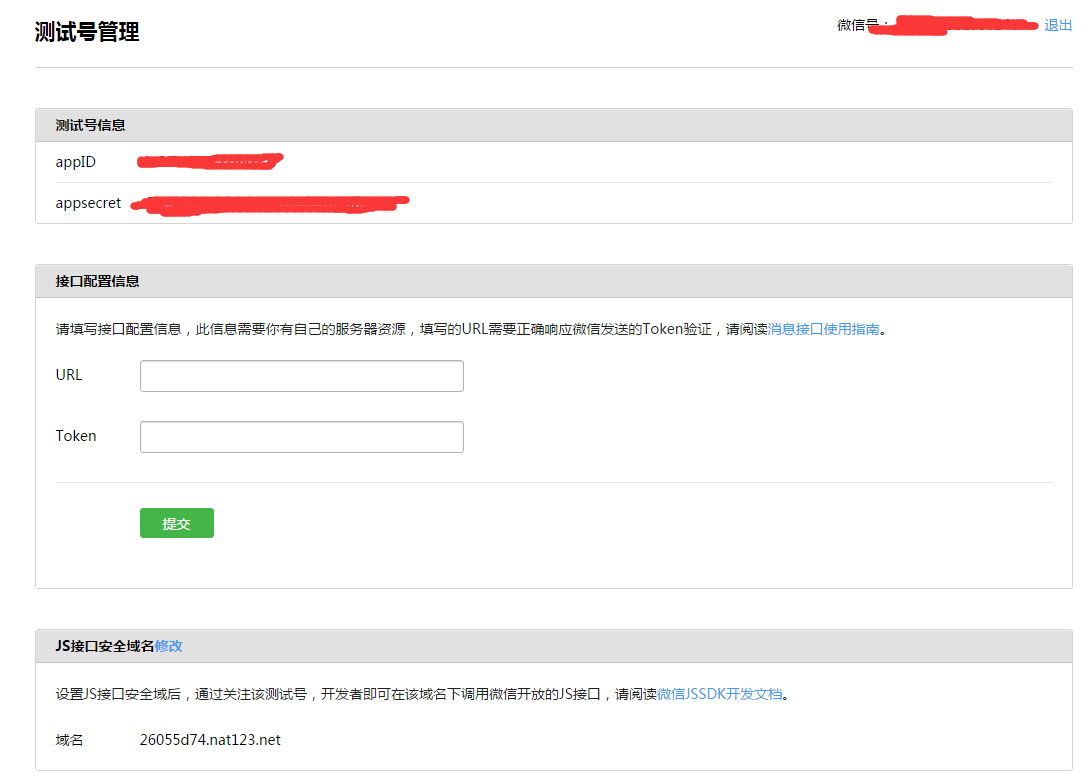Click the appsecret label
The image size is (1085, 773).
point(88,203)
